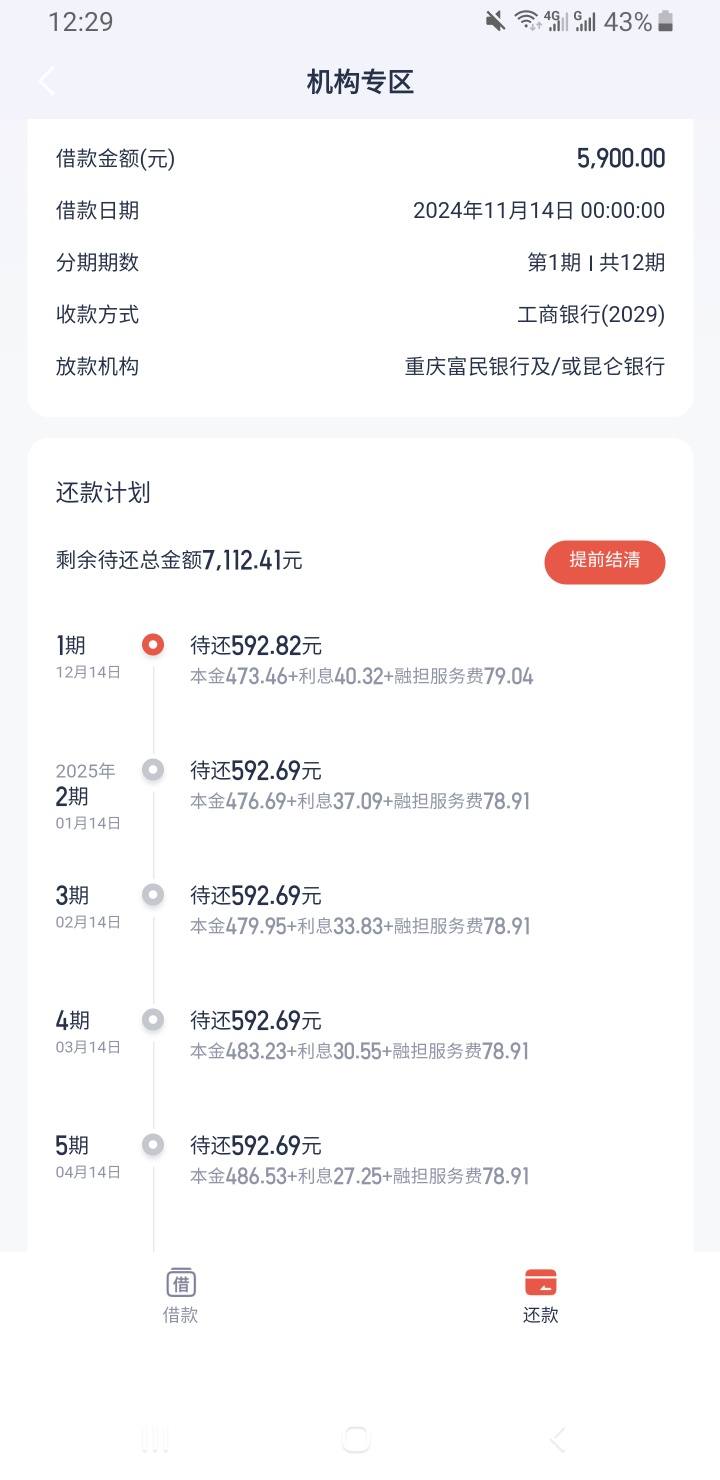This screenshot has width=720, height=1480.
Task: Tap the back arrow in the header
Action: tap(47, 81)
